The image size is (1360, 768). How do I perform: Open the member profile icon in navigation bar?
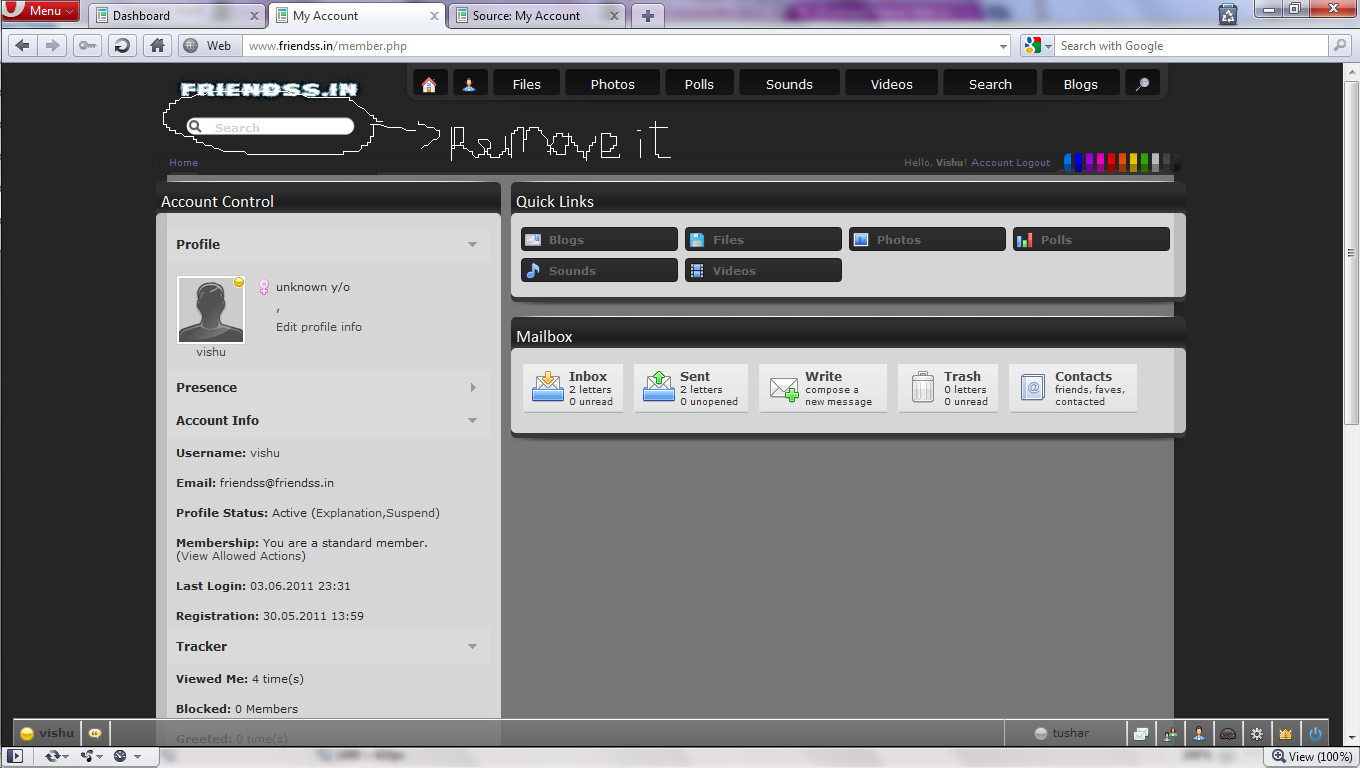pos(469,84)
